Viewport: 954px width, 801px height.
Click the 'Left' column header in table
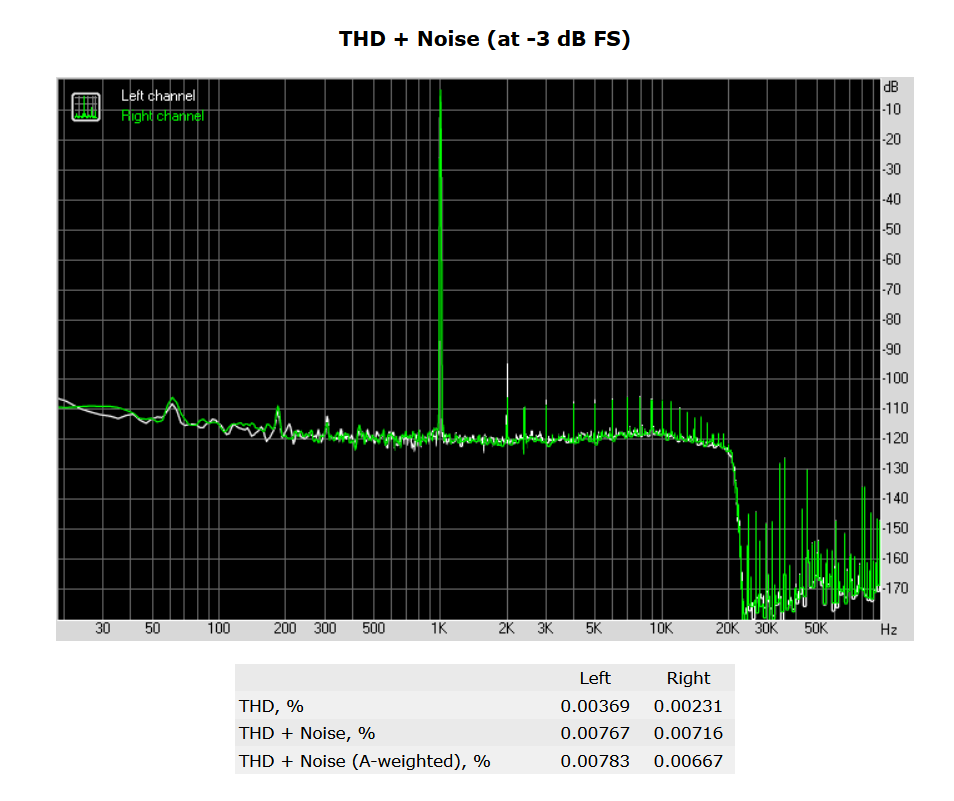(x=594, y=678)
